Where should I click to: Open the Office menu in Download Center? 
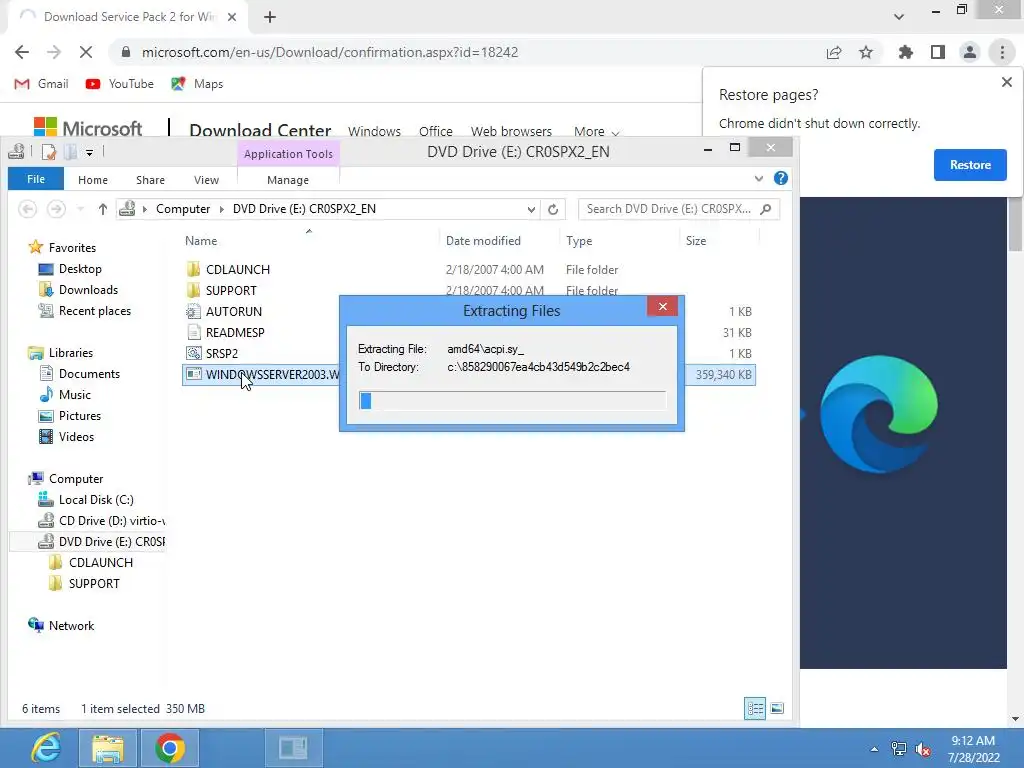pyautogui.click(x=436, y=131)
